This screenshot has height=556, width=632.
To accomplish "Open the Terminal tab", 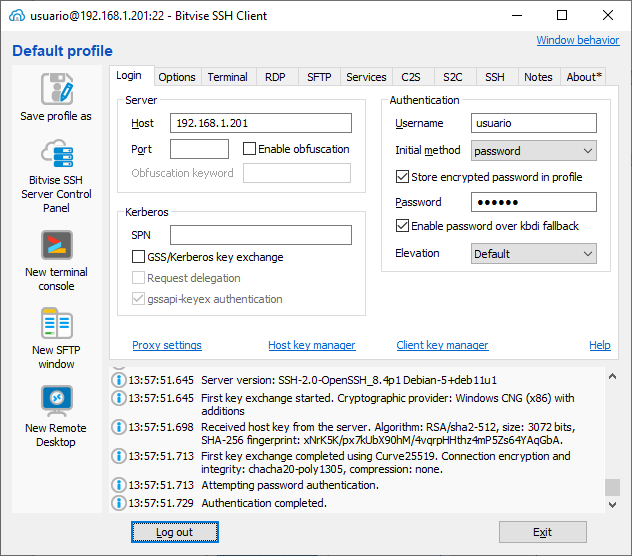I will coord(228,77).
